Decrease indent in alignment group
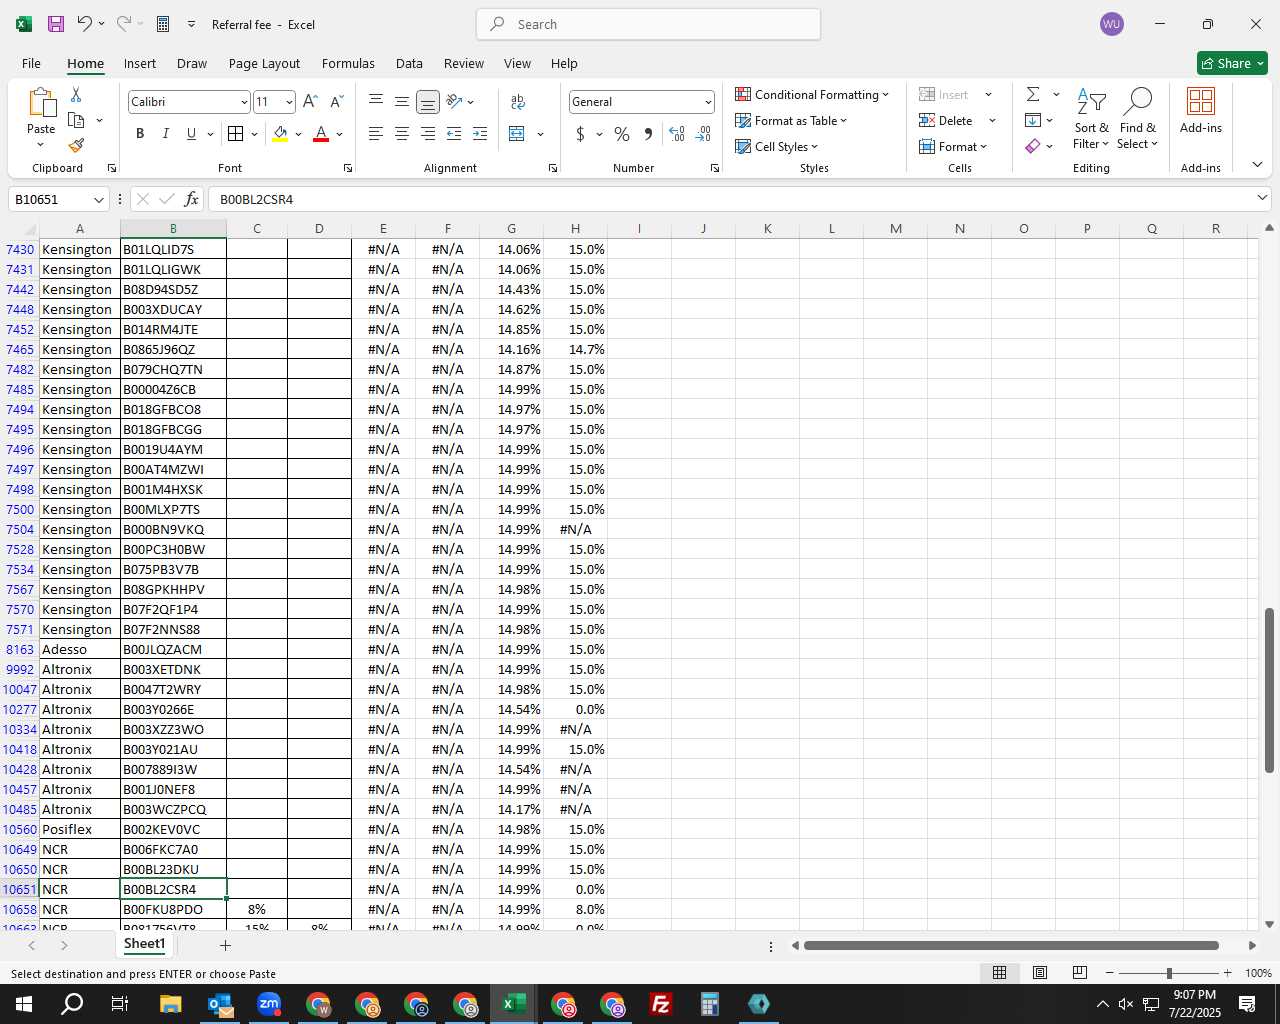 tap(454, 134)
